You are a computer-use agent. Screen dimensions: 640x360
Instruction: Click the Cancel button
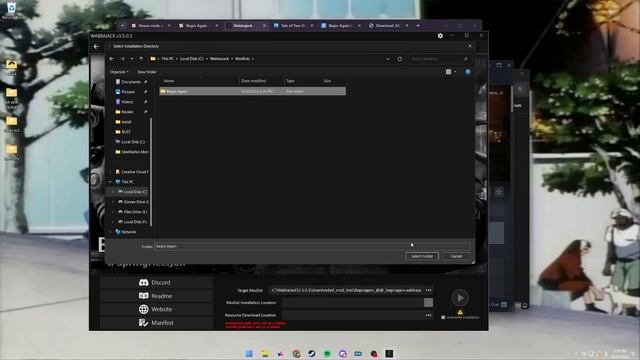coord(456,256)
